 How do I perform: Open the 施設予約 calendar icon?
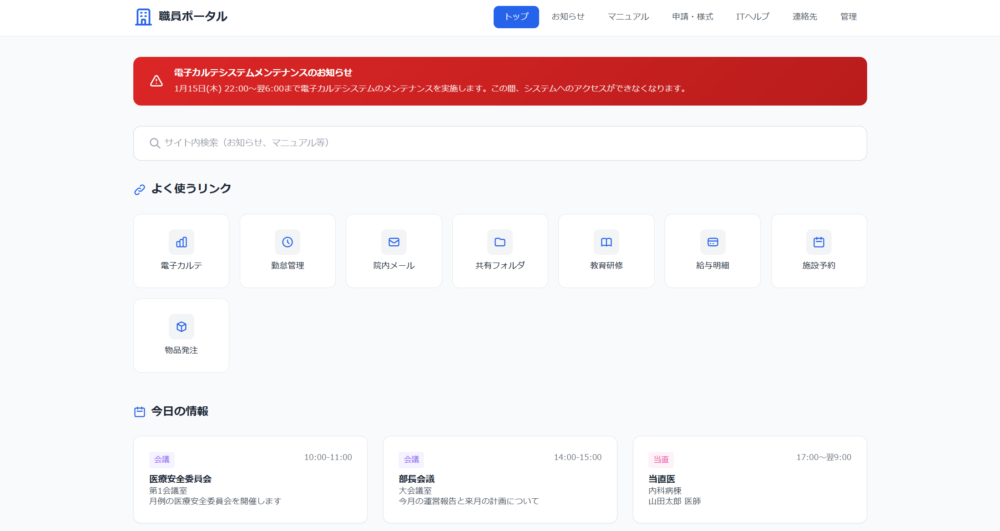tap(818, 242)
